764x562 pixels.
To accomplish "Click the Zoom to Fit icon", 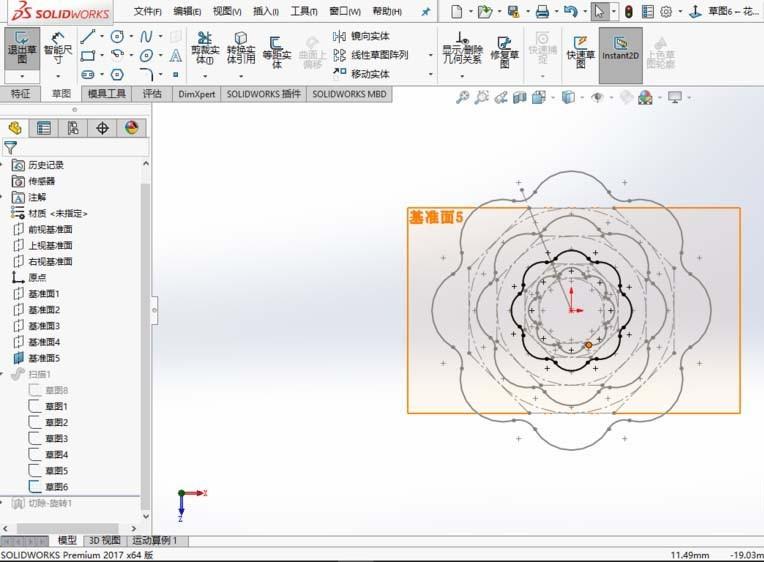I will coord(462,97).
